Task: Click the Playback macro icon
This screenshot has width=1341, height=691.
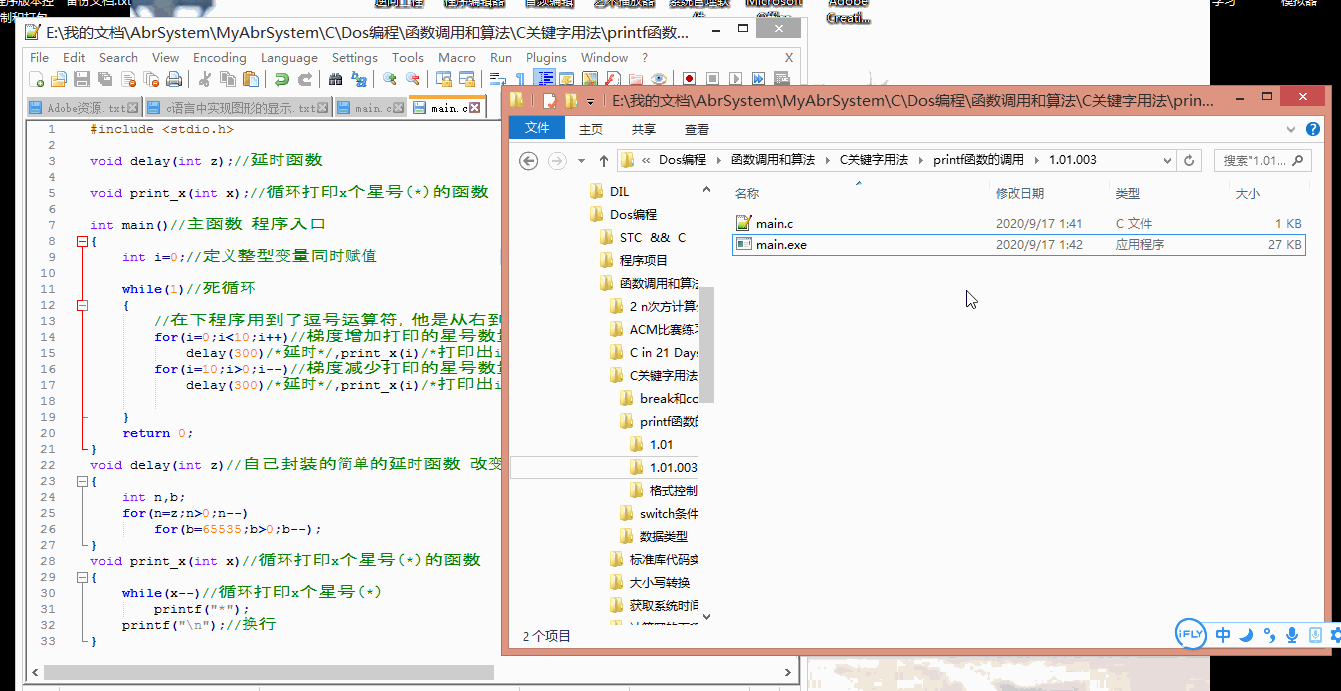Action: point(736,79)
